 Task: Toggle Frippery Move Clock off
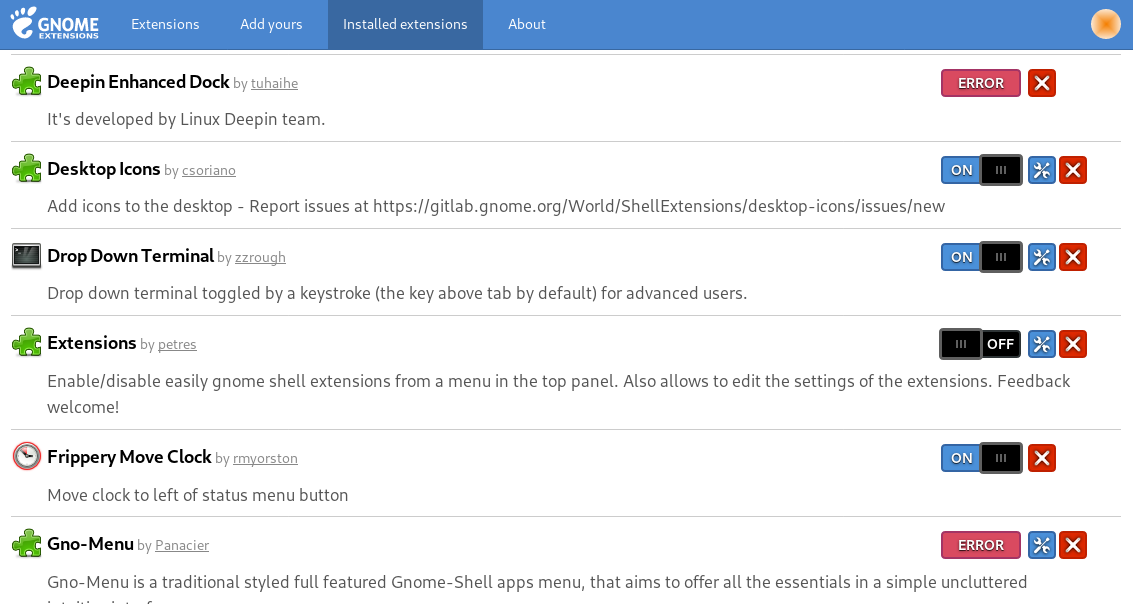coord(980,458)
